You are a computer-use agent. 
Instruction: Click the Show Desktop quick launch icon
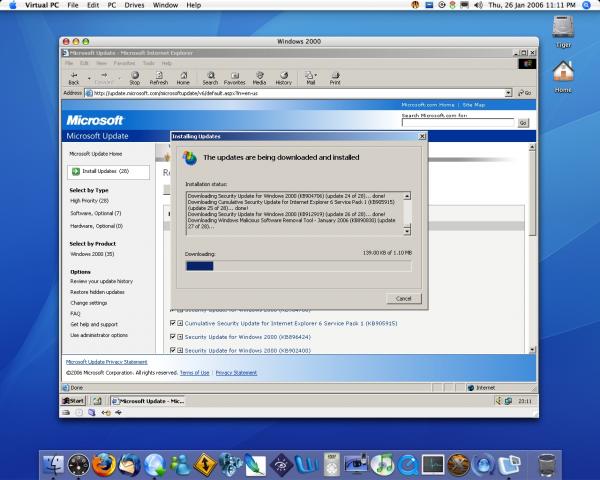click(x=97, y=401)
